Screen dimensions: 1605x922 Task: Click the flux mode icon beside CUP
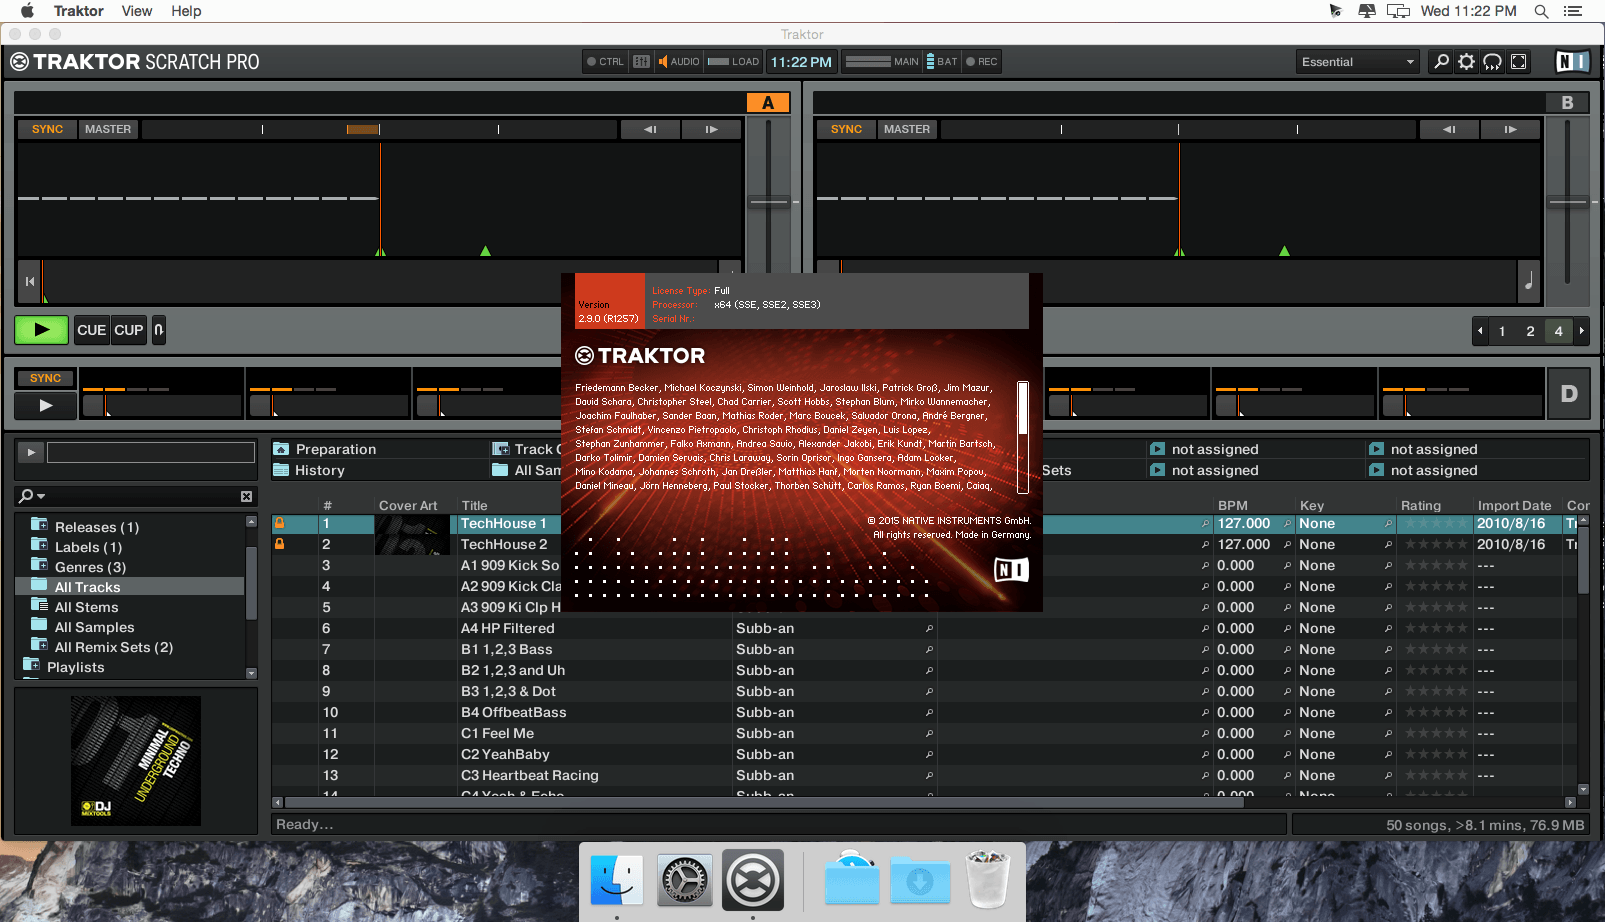click(159, 330)
